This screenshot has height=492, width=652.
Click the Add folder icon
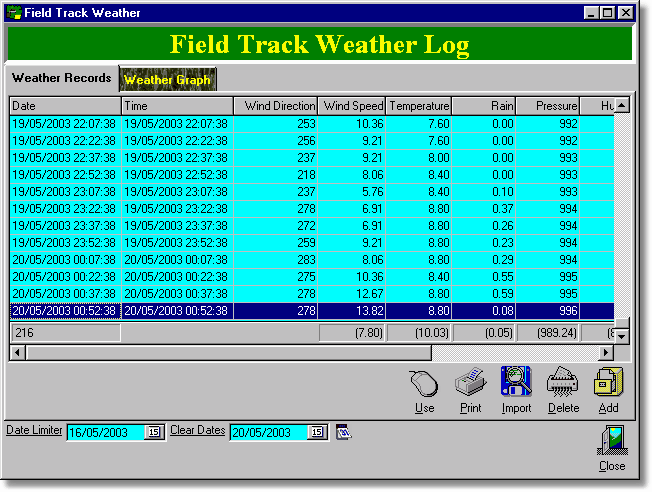click(x=608, y=381)
